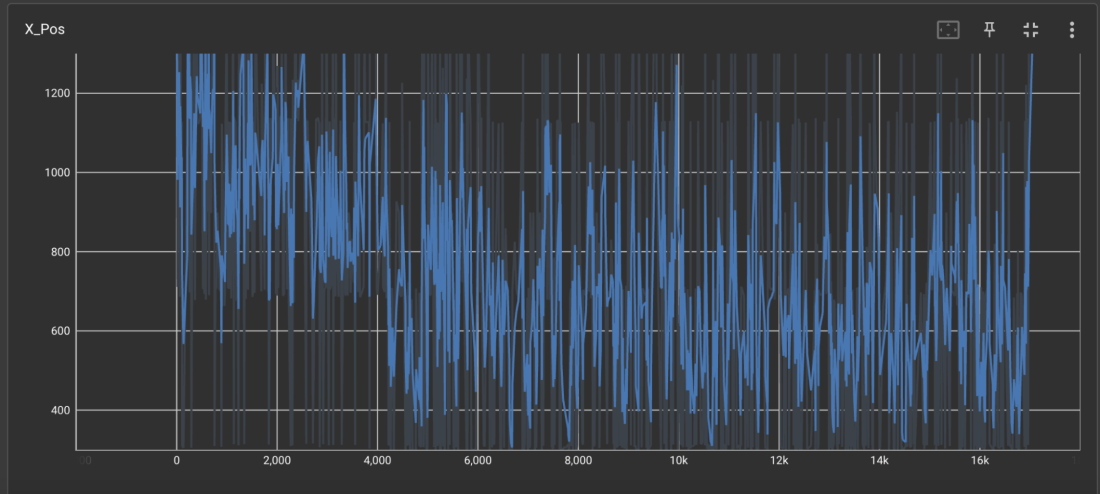Click the 14k step x-axis label
This screenshot has width=1100, height=494.
pyautogui.click(x=880, y=461)
